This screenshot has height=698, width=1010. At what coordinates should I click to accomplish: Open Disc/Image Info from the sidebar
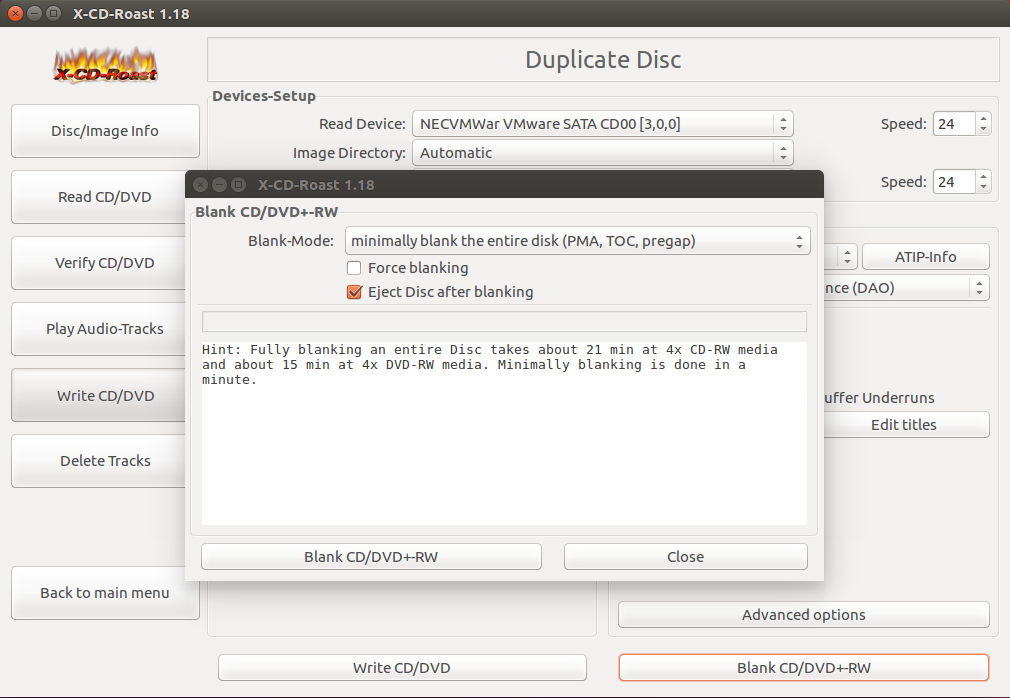click(105, 131)
